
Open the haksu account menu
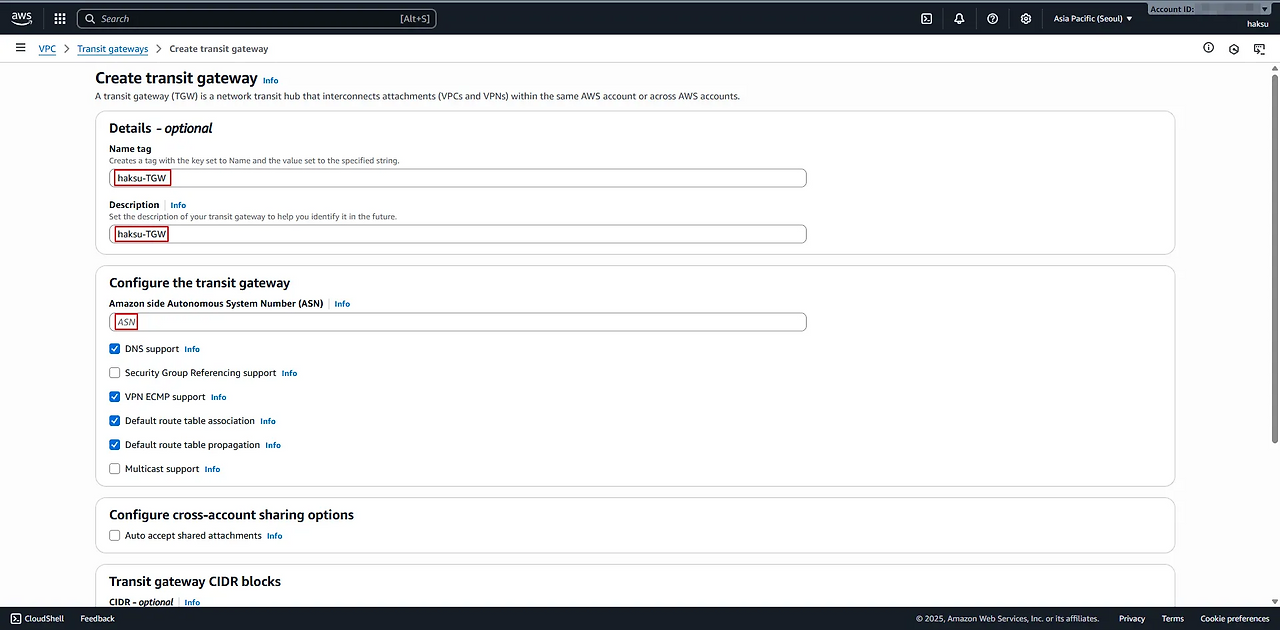click(x=1257, y=24)
